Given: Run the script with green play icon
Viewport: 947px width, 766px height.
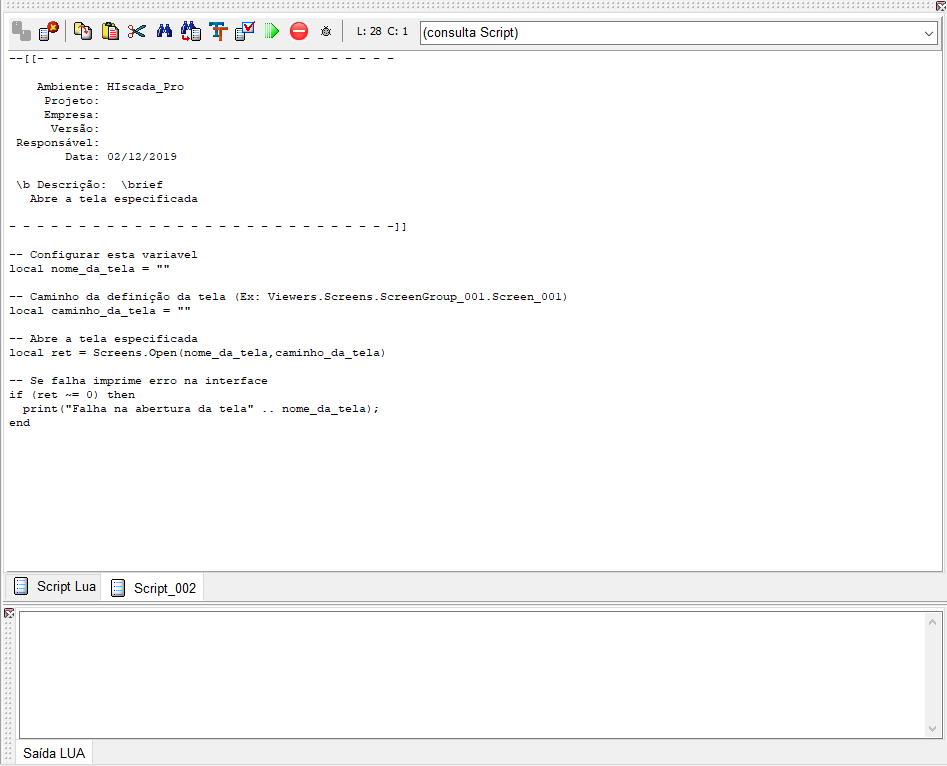Looking at the screenshot, I should [x=272, y=31].
